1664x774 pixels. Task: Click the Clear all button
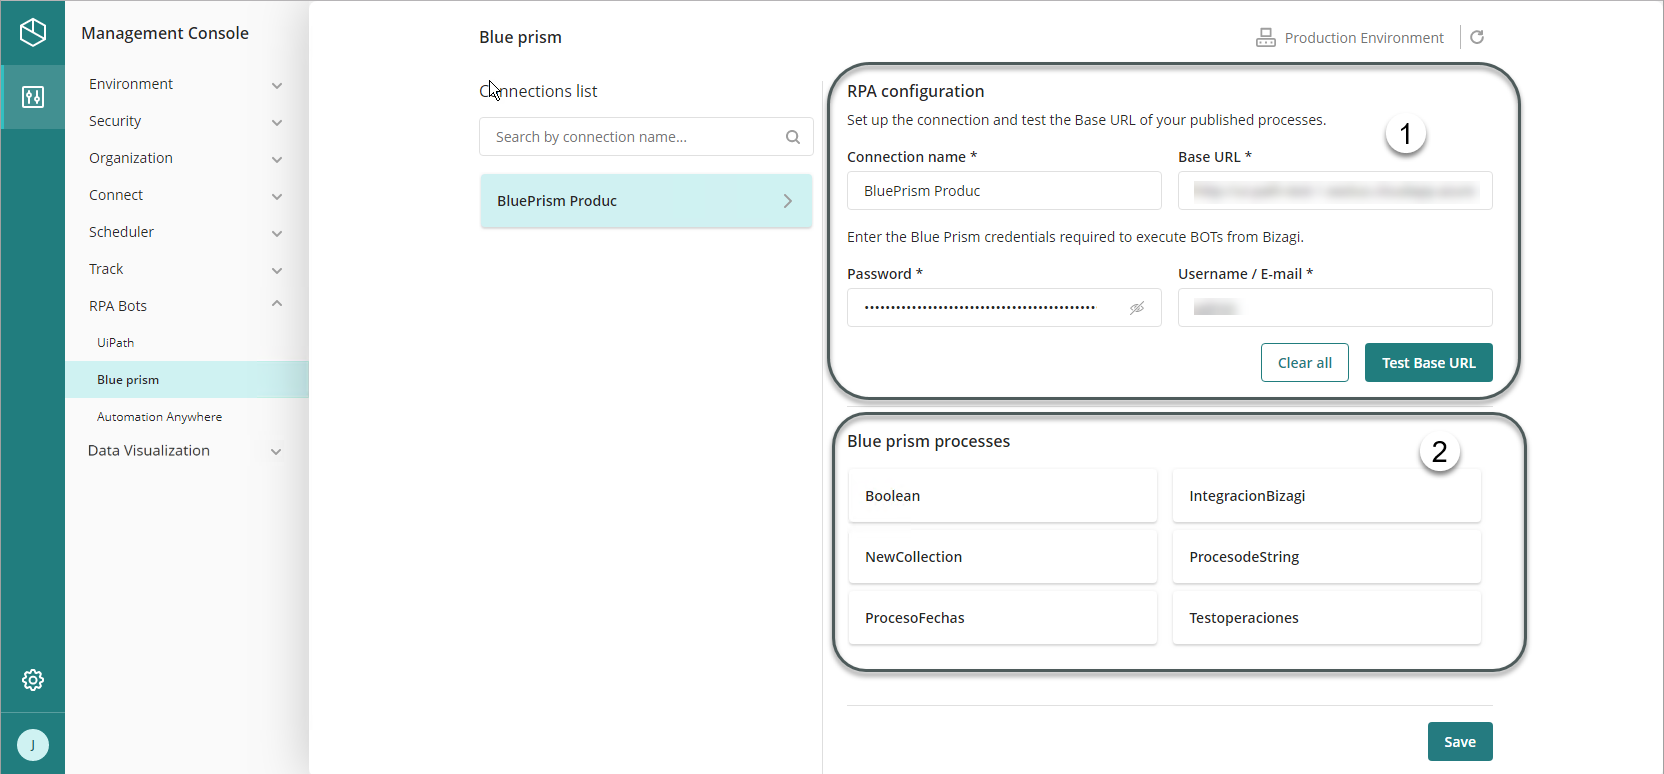pos(1305,363)
